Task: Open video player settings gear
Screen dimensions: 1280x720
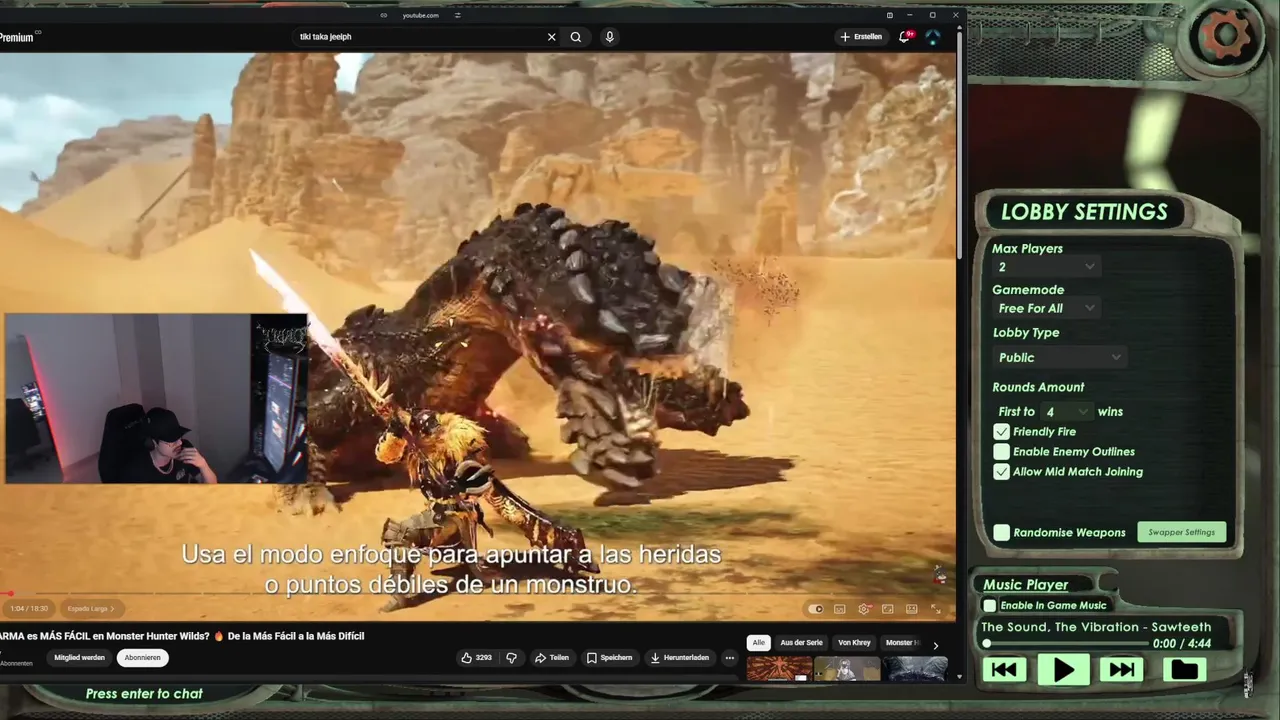Action: click(x=863, y=609)
